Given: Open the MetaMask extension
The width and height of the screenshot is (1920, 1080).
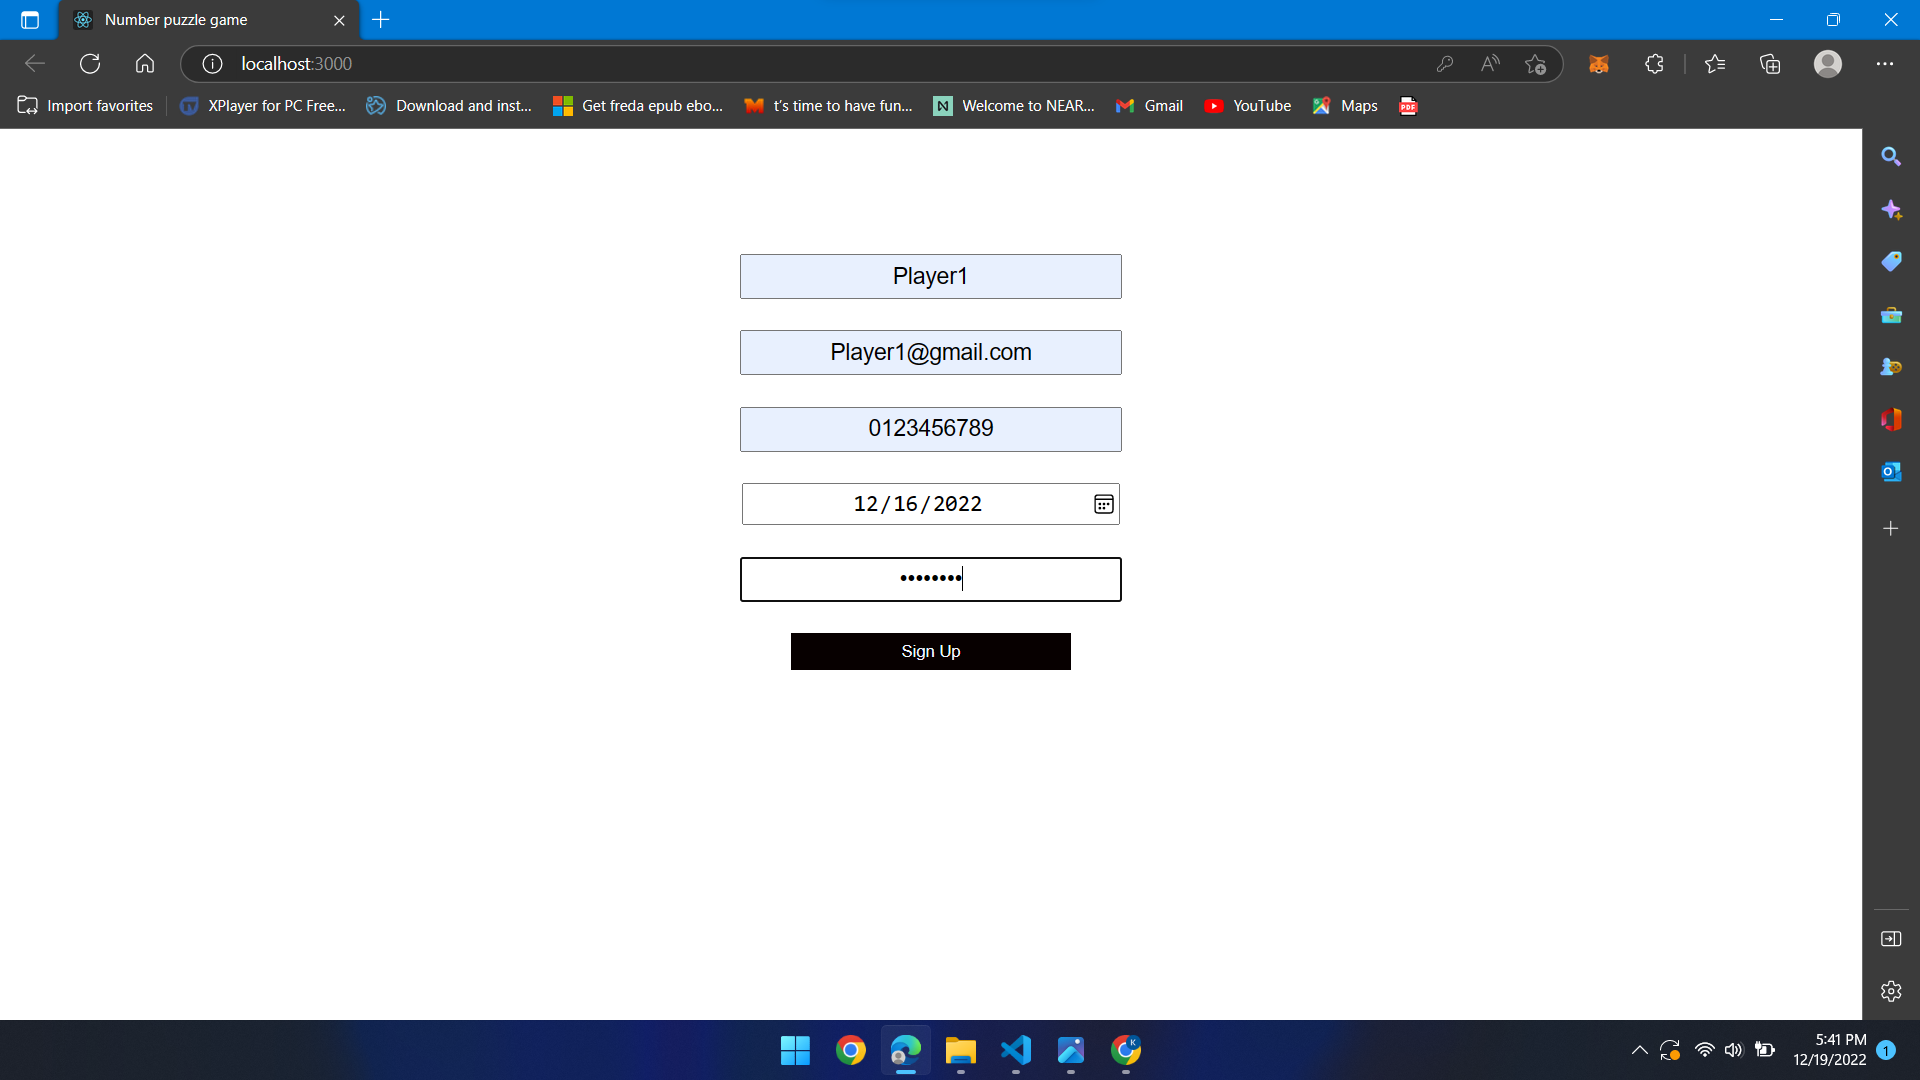Looking at the screenshot, I should (x=1598, y=63).
